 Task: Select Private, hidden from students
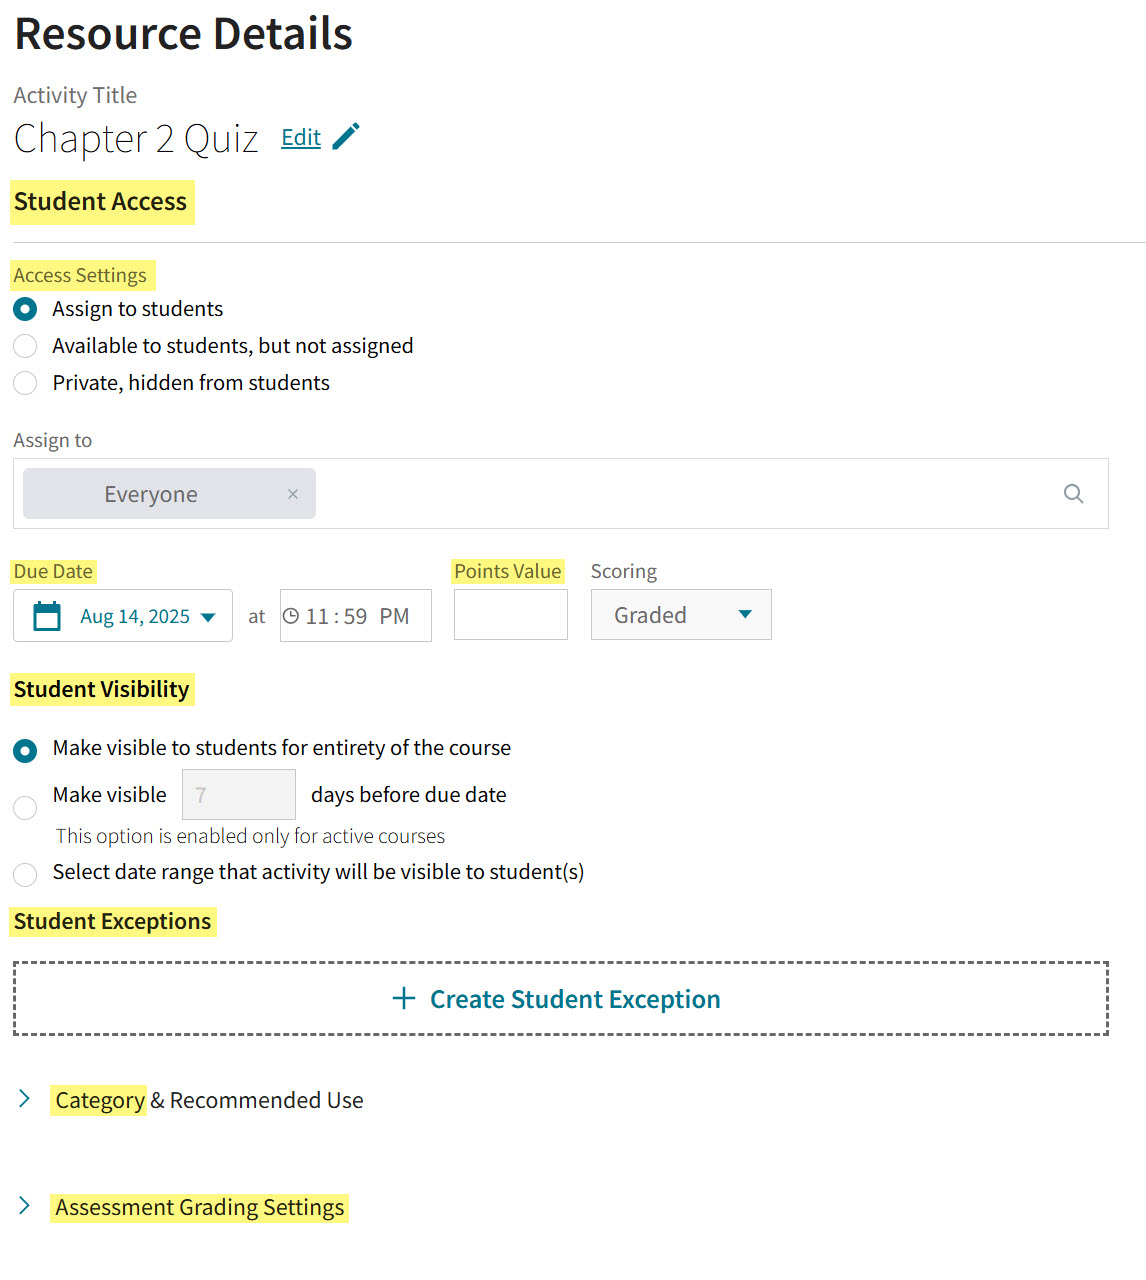pos(24,383)
